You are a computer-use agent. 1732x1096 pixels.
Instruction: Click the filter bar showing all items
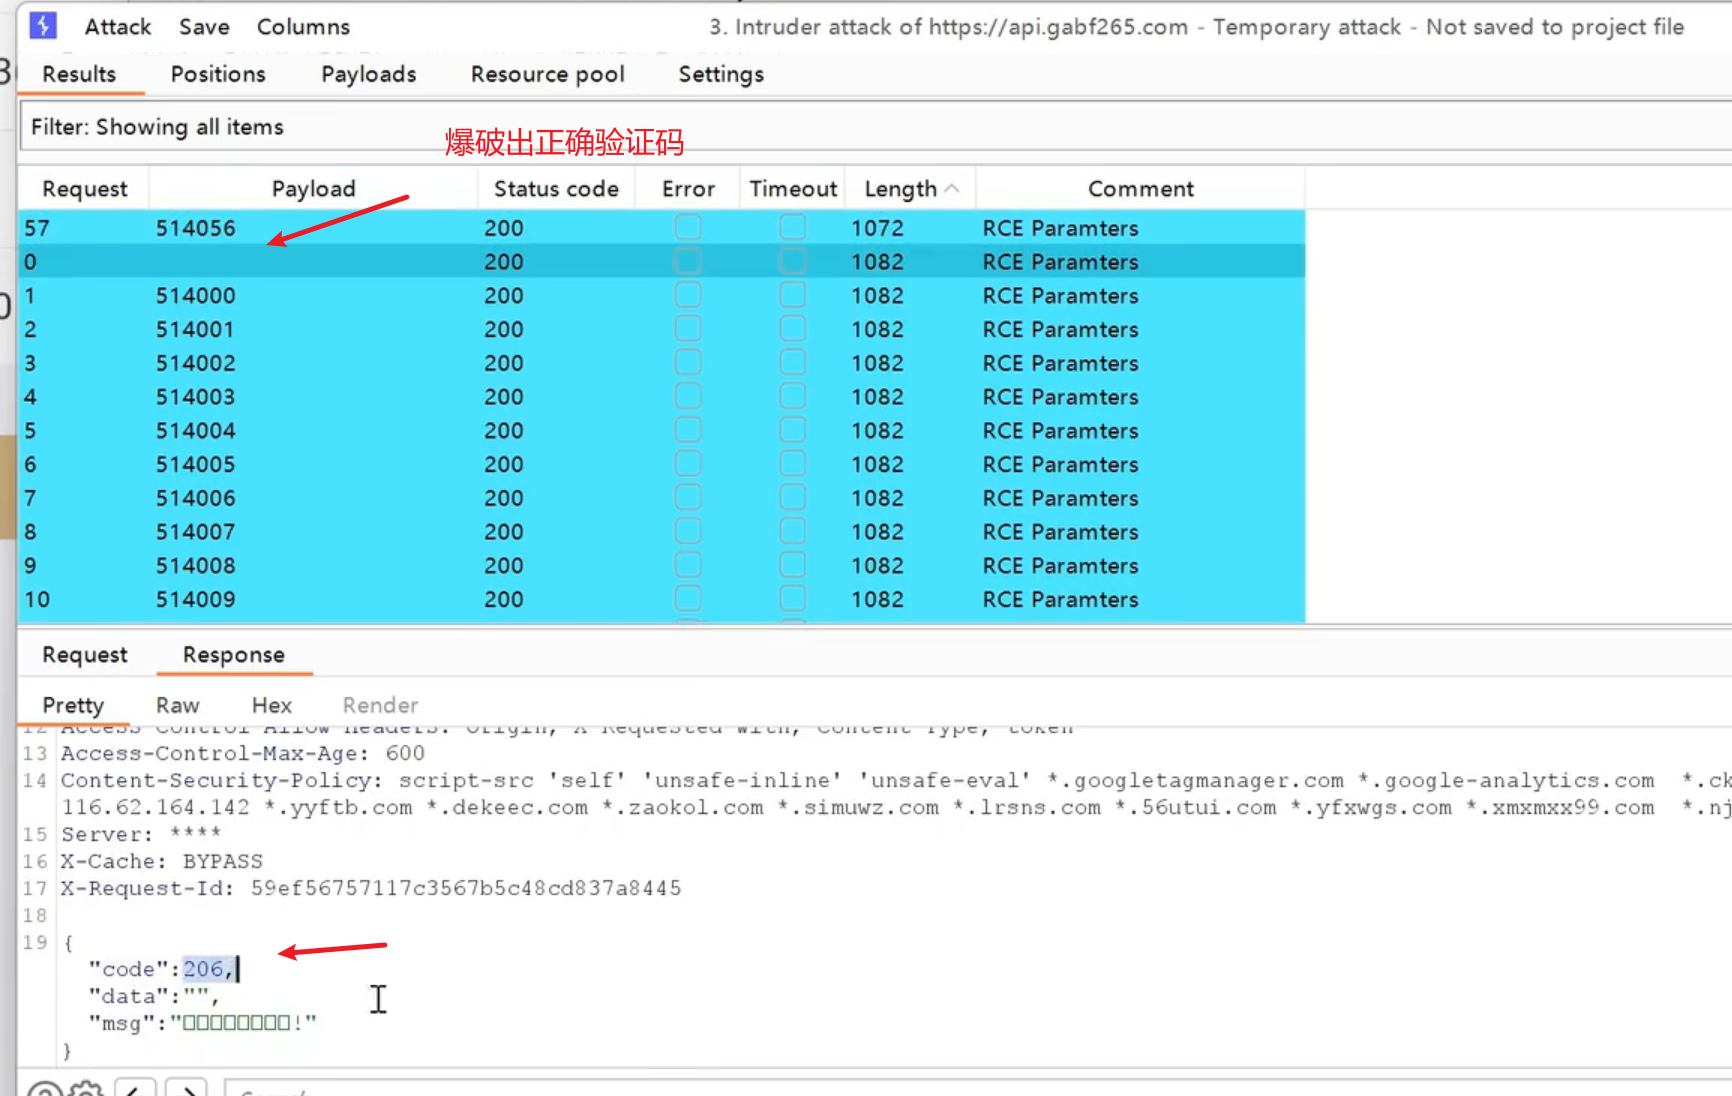click(600, 127)
